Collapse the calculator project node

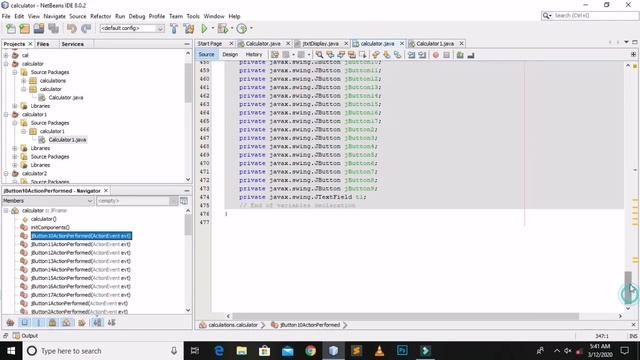point(6,64)
